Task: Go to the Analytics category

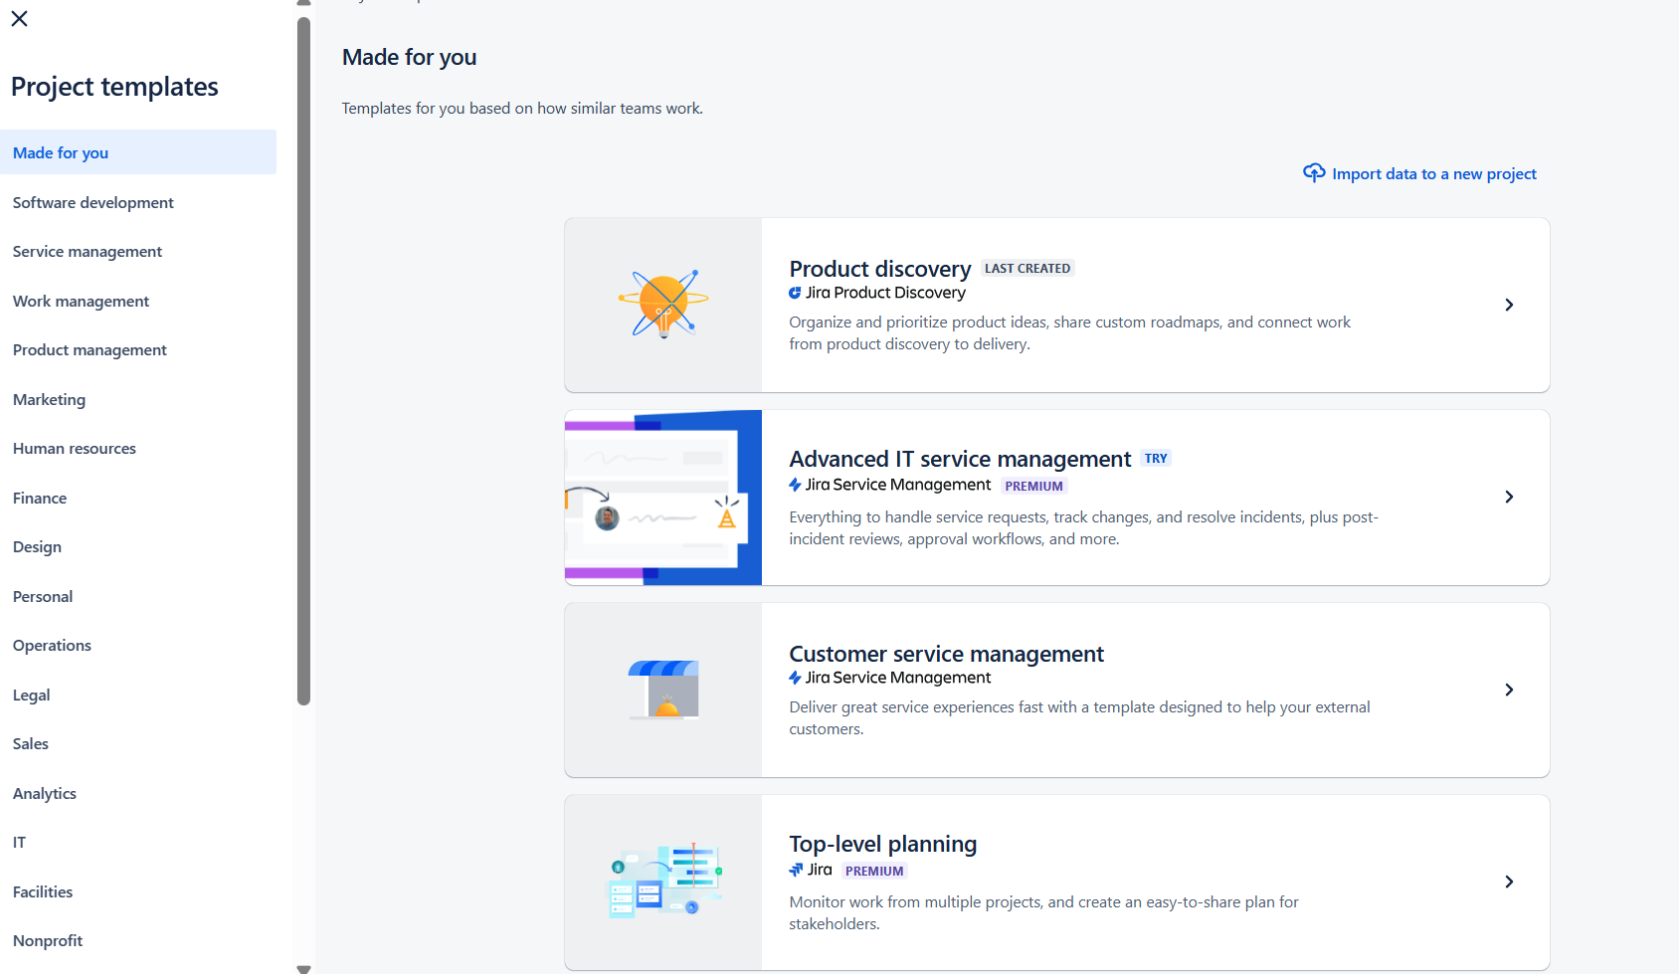Action: 138,793
